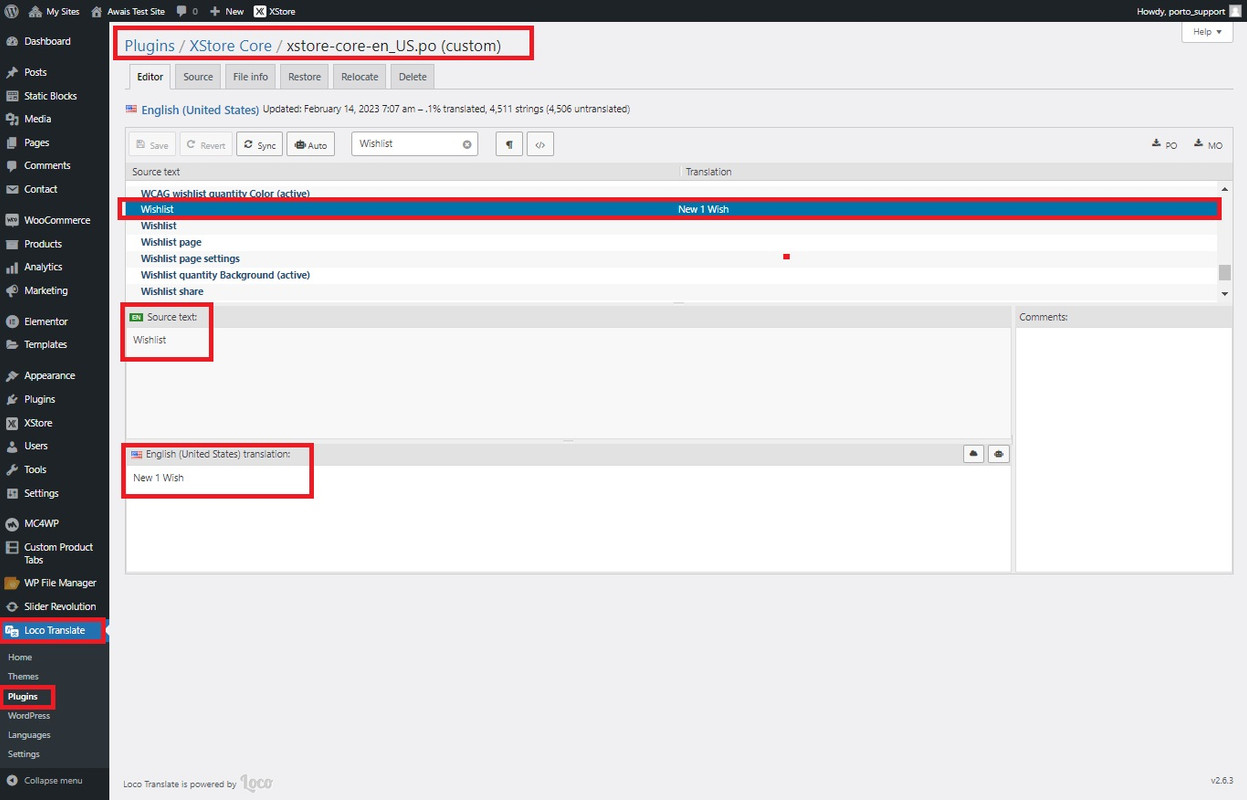Viewport: 1247px width, 800px height.
Task: Collapse the admin menu
Action: tap(54, 780)
